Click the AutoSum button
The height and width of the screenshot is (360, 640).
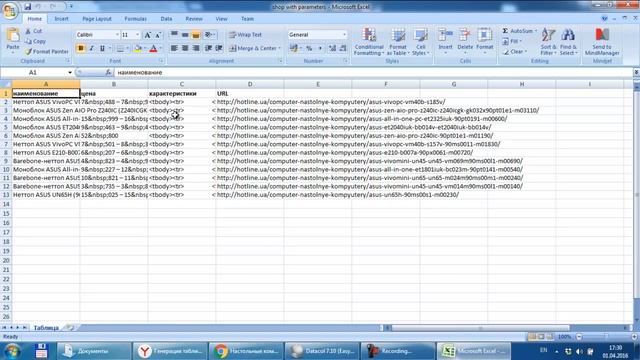coord(517,31)
